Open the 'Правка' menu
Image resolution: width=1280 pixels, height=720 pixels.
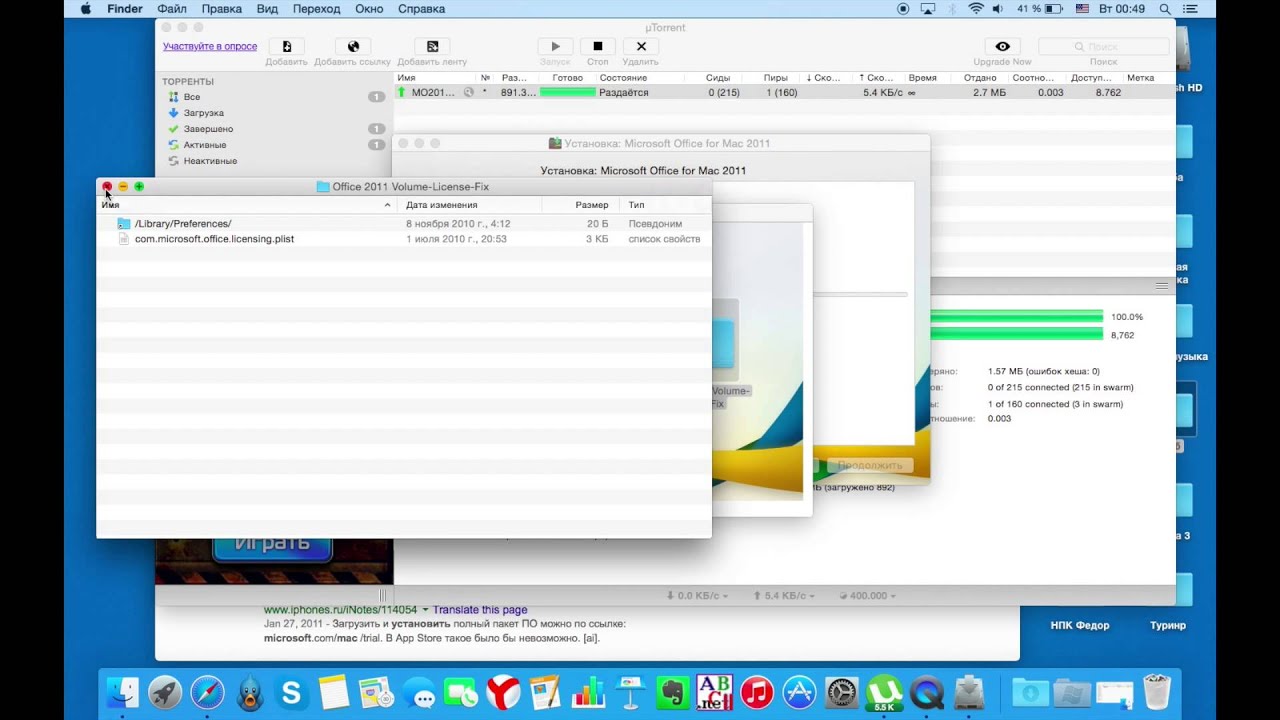tap(221, 9)
